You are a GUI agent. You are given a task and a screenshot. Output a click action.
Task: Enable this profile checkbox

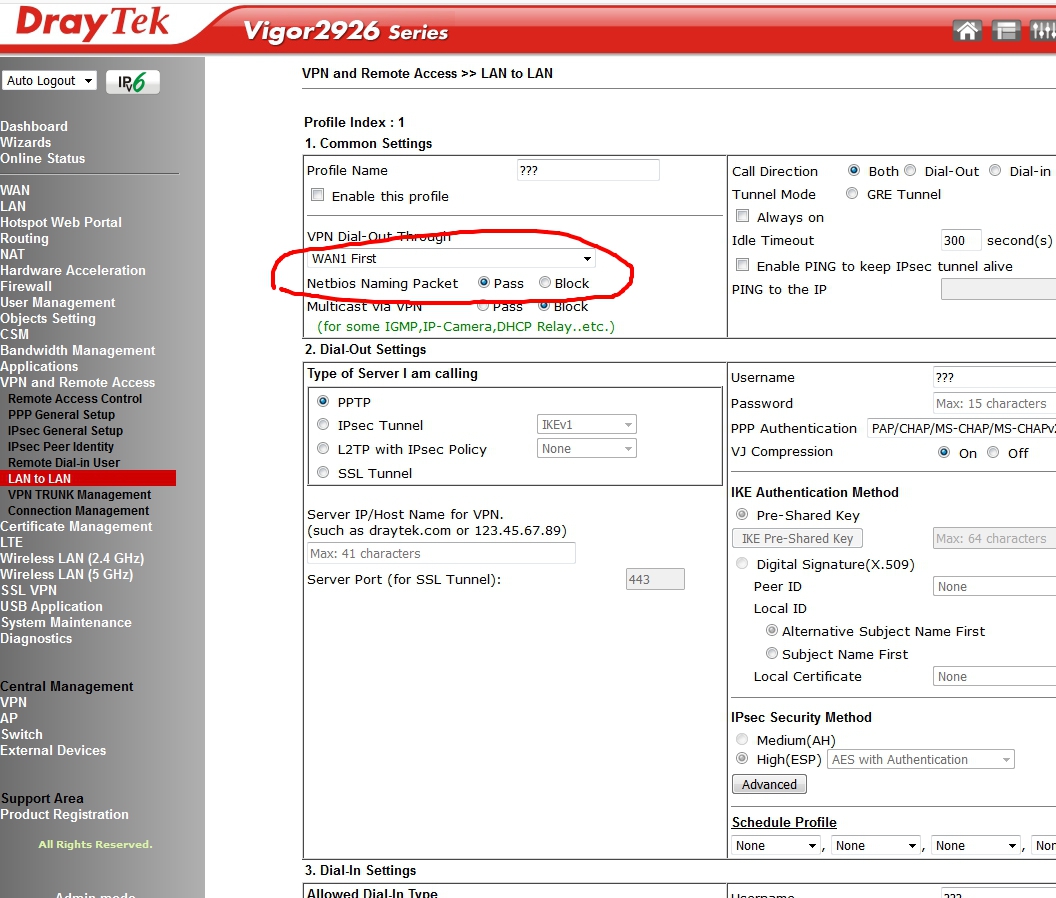318,196
